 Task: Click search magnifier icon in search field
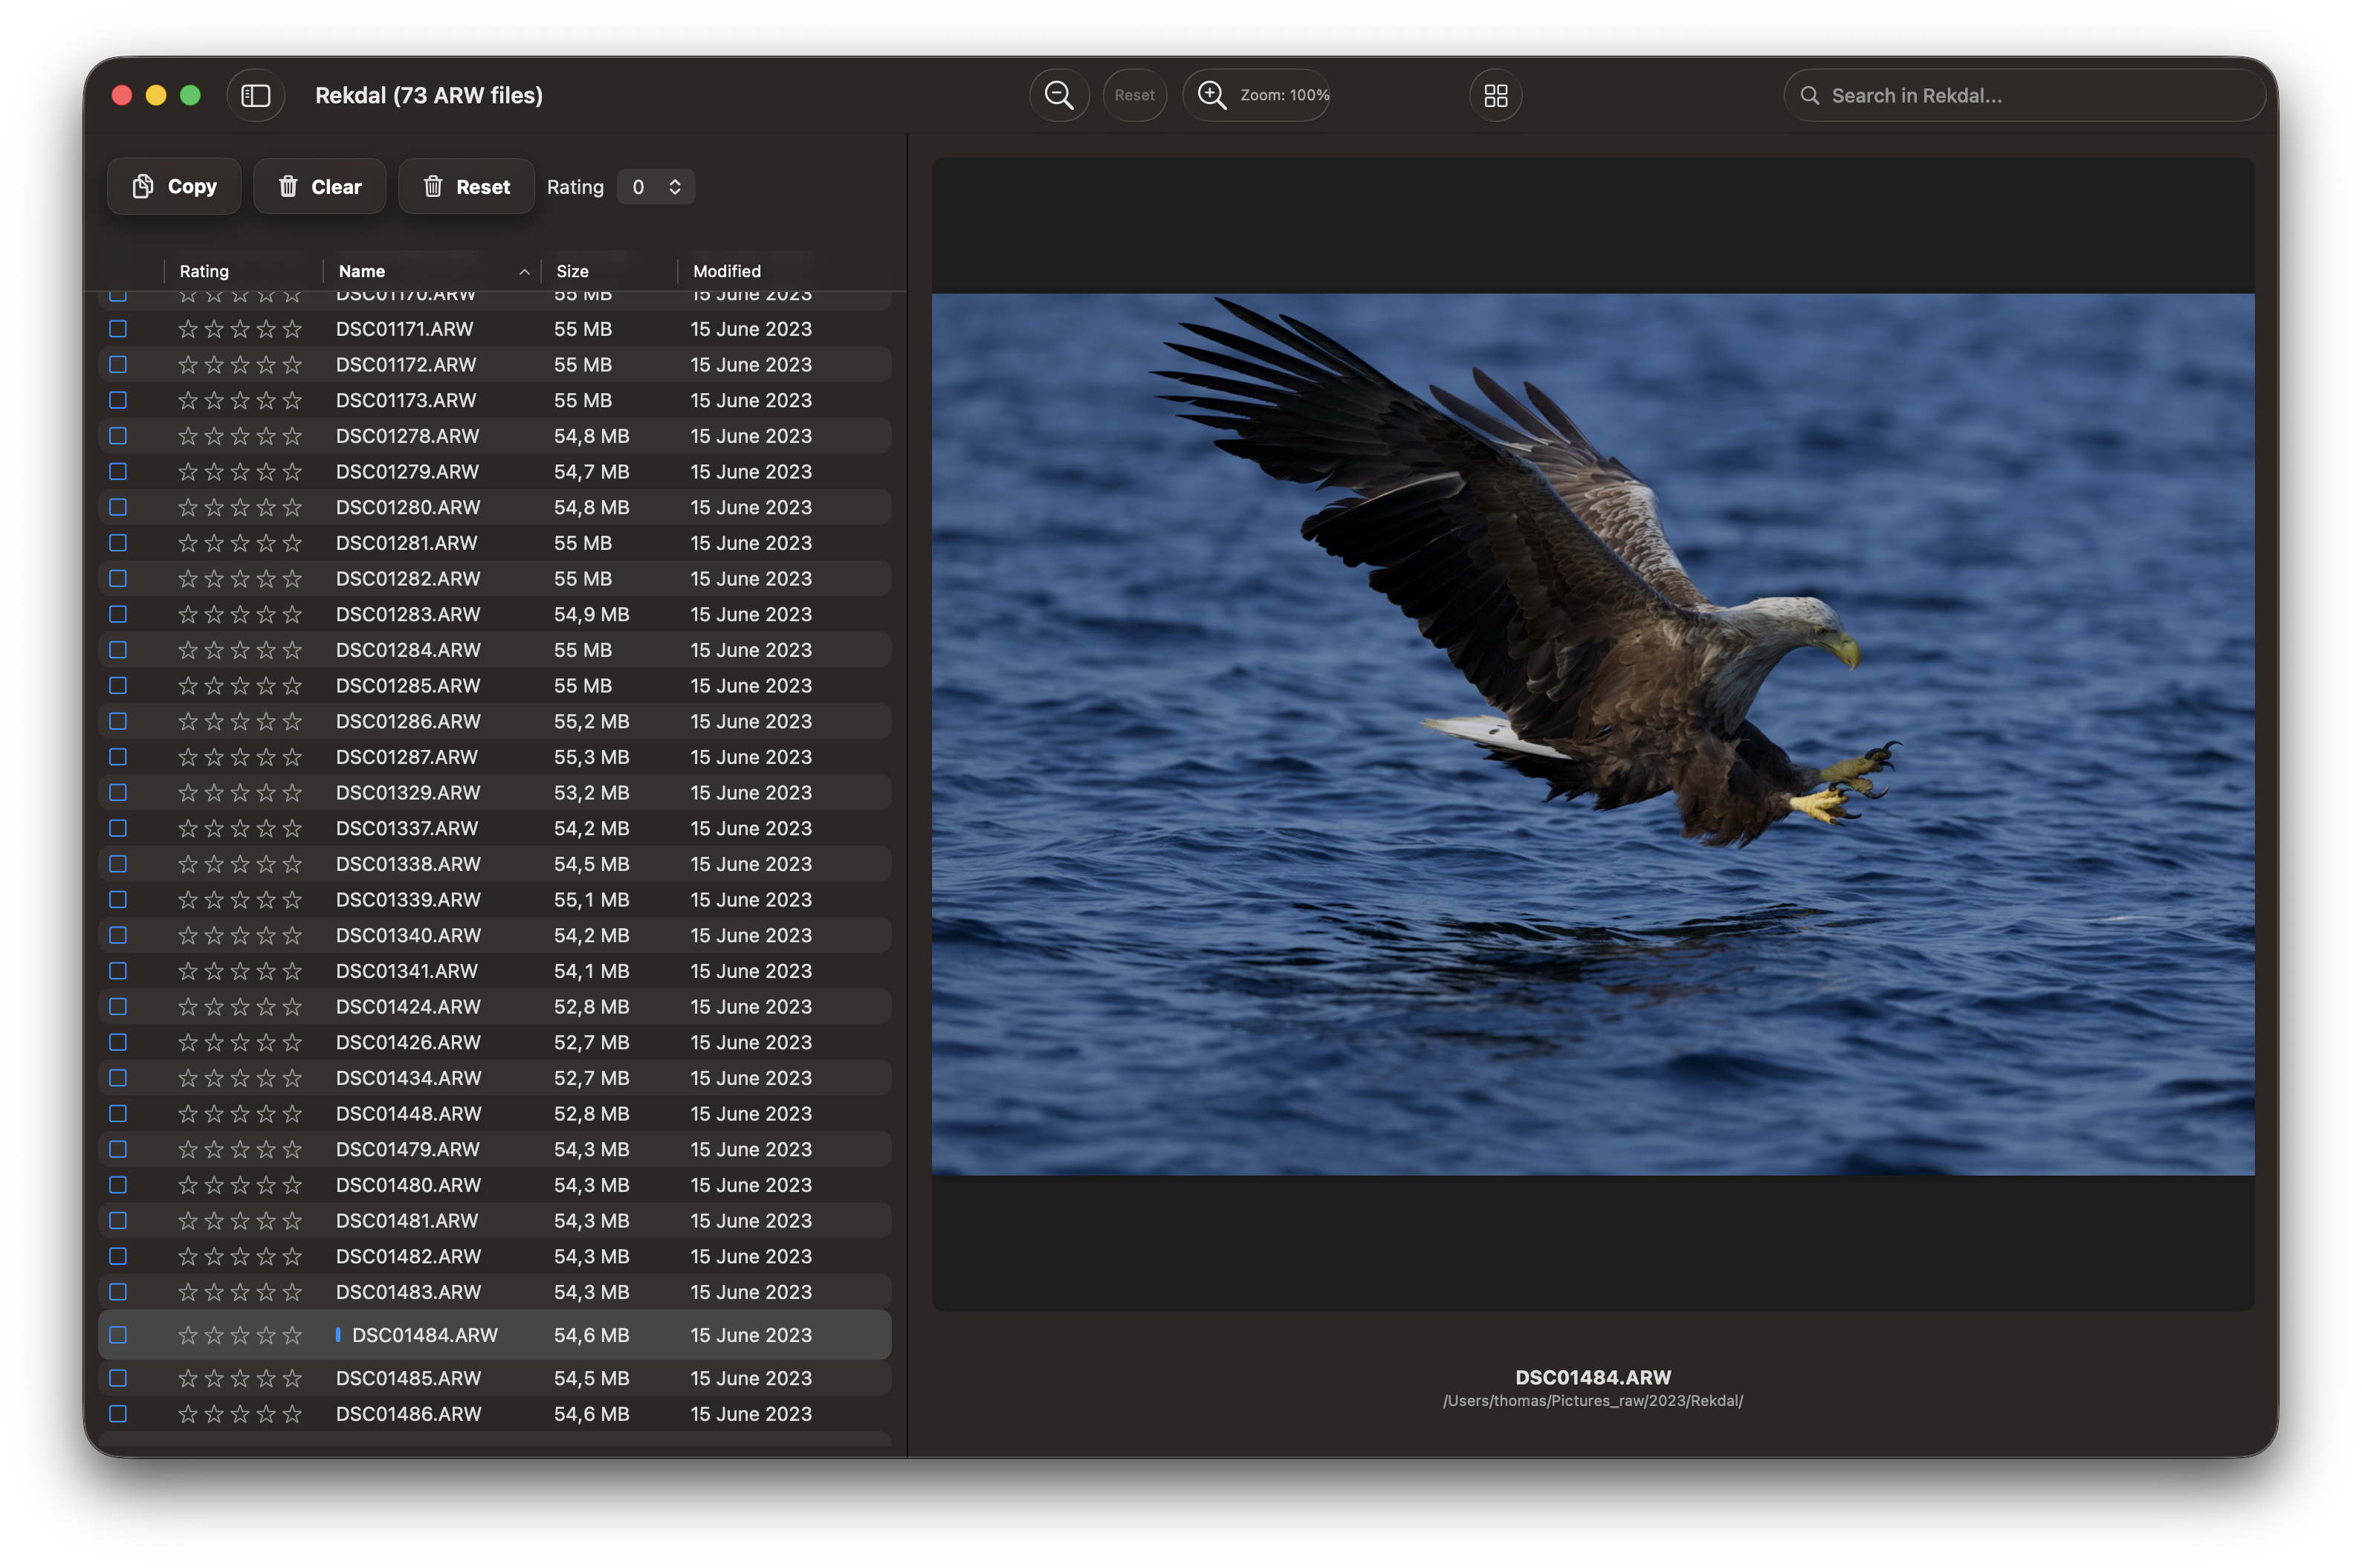tap(1809, 95)
